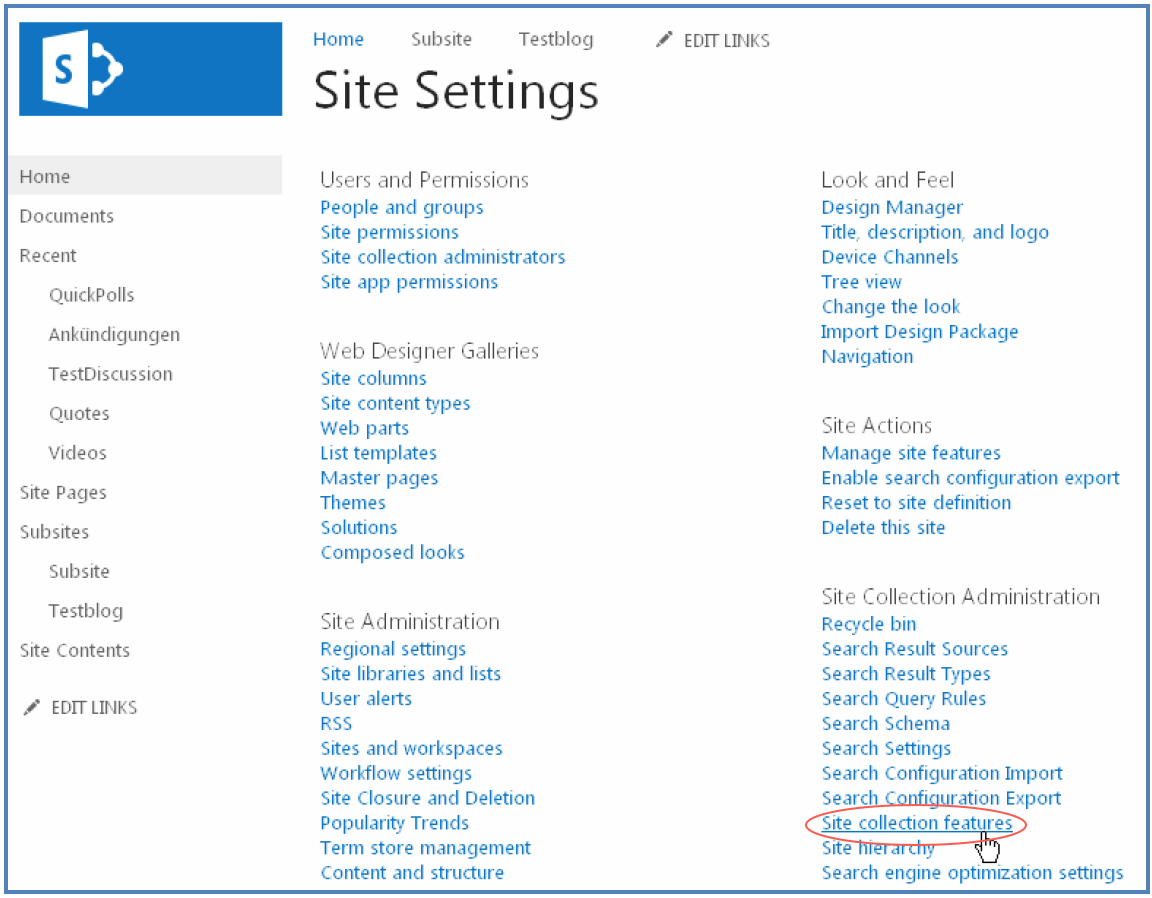Switch to Testblog in top navigation bar
The width and height of the screenshot is (1152, 898).
pyautogui.click(x=555, y=40)
